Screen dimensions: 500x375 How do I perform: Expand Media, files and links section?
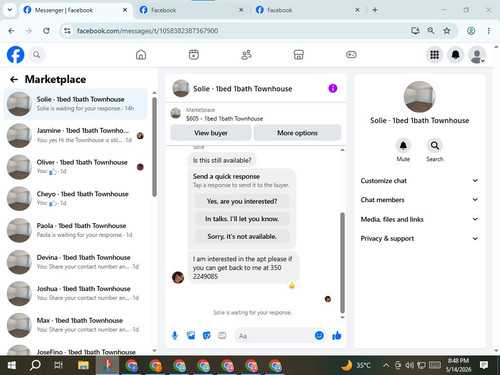(x=419, y=219)
